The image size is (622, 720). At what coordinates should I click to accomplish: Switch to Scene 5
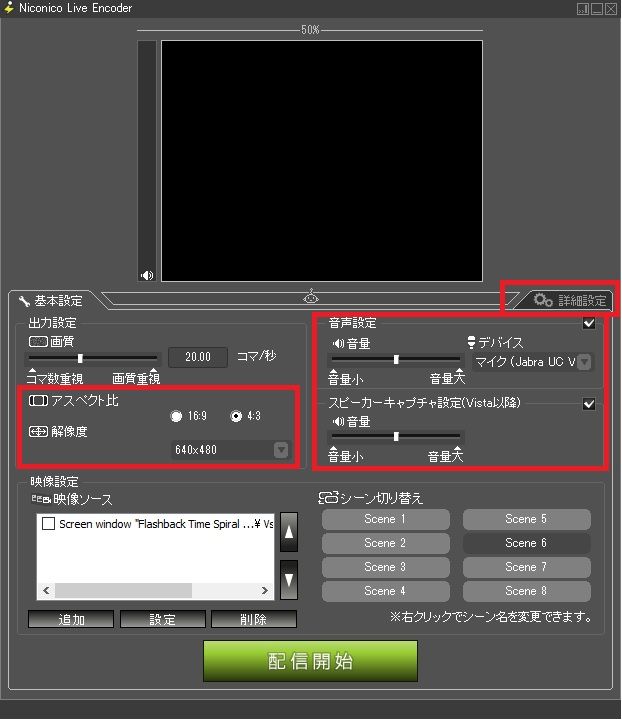click(x=527, y=519)
